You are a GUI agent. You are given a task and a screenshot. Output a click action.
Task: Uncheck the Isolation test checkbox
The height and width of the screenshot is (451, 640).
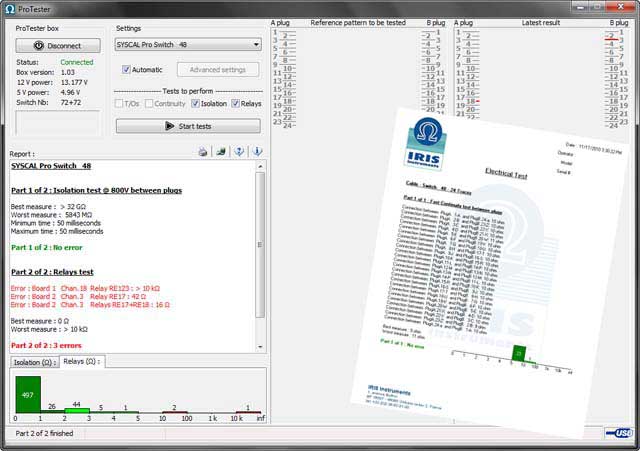click(x=196, y=104)
